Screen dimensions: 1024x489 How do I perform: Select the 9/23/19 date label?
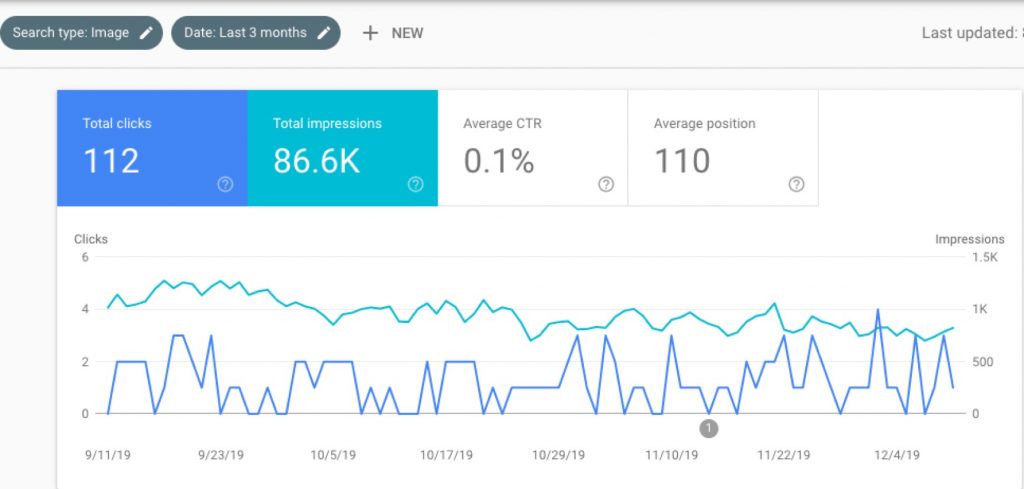pyautogui.click(x=221, y=455)
